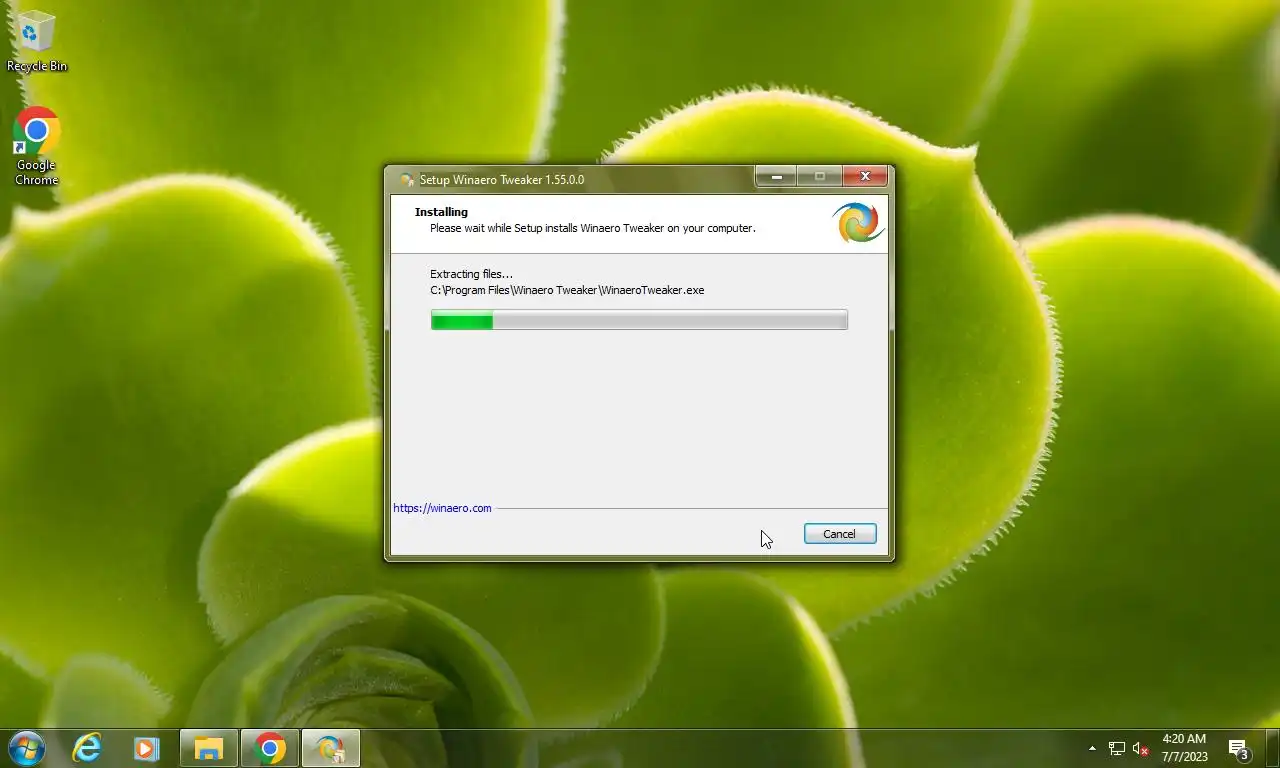This screenshot has width=1280, height=768.
Task: Click the "Installing" header text
Action: [x=441, y=212]
